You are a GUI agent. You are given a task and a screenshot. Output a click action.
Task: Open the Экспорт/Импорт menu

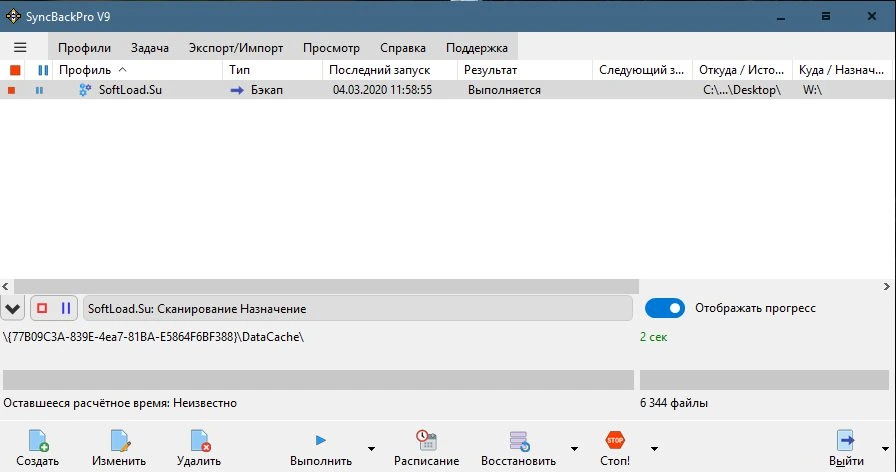[236, 48]
